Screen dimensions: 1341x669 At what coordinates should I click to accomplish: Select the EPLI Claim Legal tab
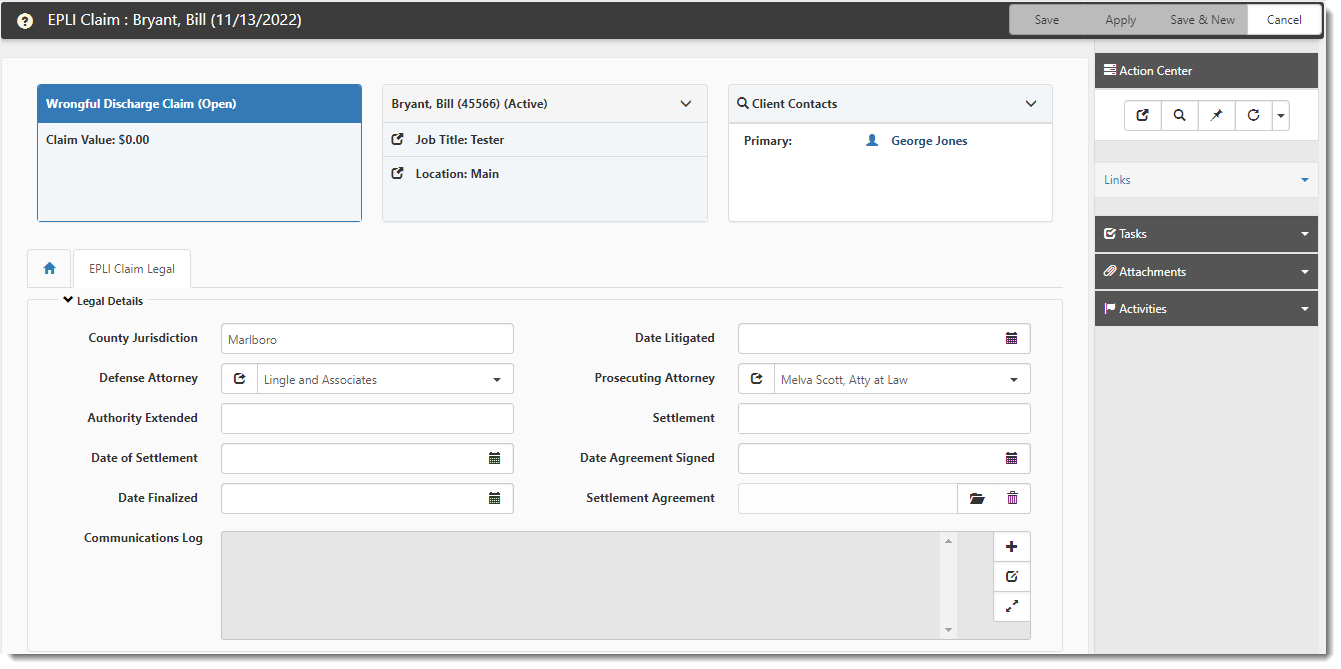(x=132, y=269)
